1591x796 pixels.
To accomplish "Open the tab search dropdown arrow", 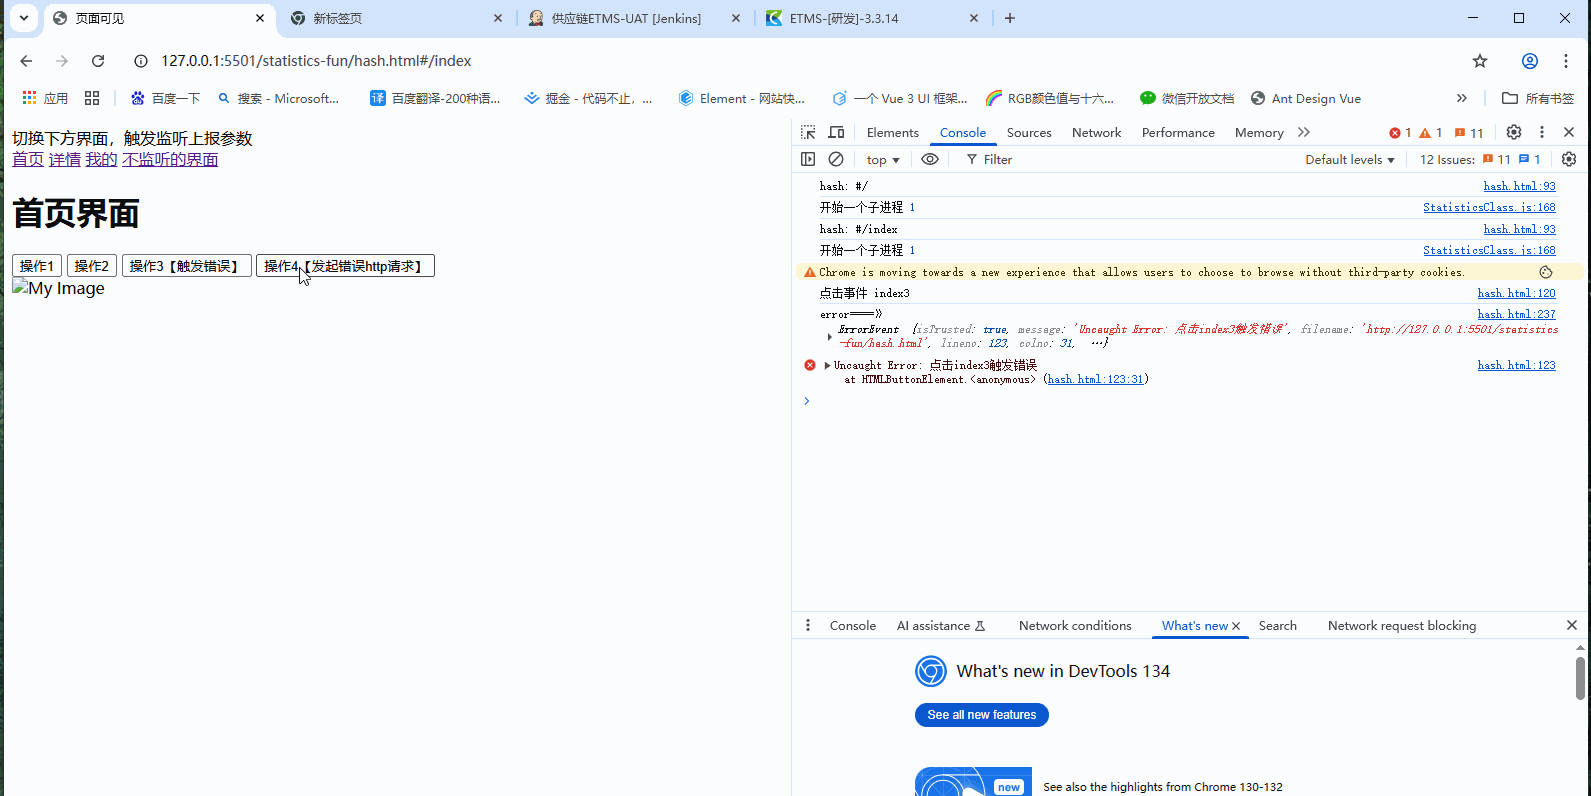I will coord(24,18).
